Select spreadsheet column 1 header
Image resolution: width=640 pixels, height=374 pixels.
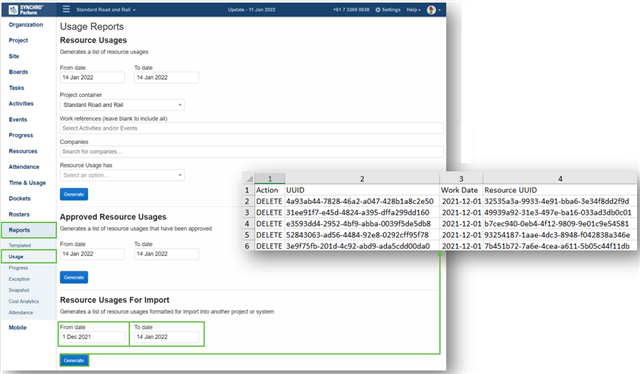(x=269, y=179)
